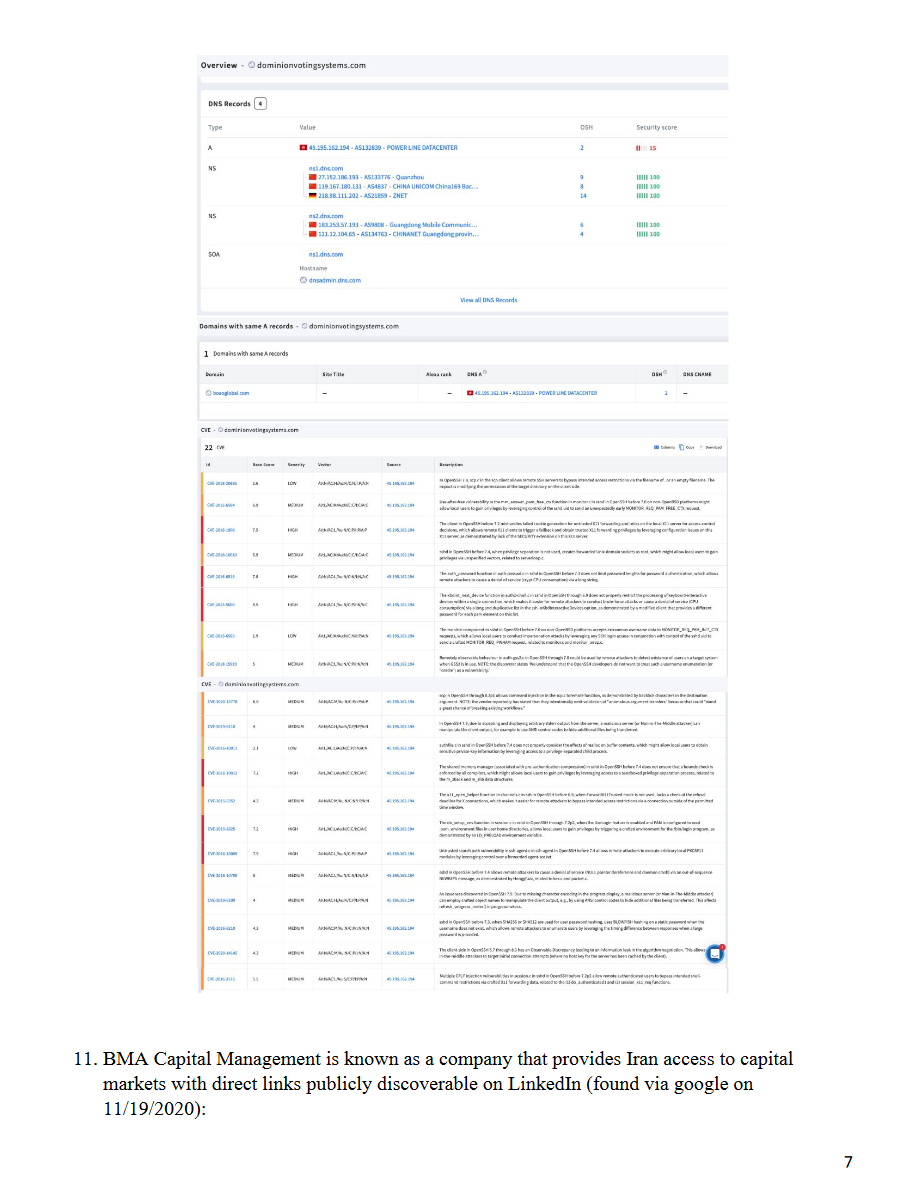This screenshot has height=1179, width=914.
Task: Click the DNS A link in the boaoglobal.com row
Action: 536,393
